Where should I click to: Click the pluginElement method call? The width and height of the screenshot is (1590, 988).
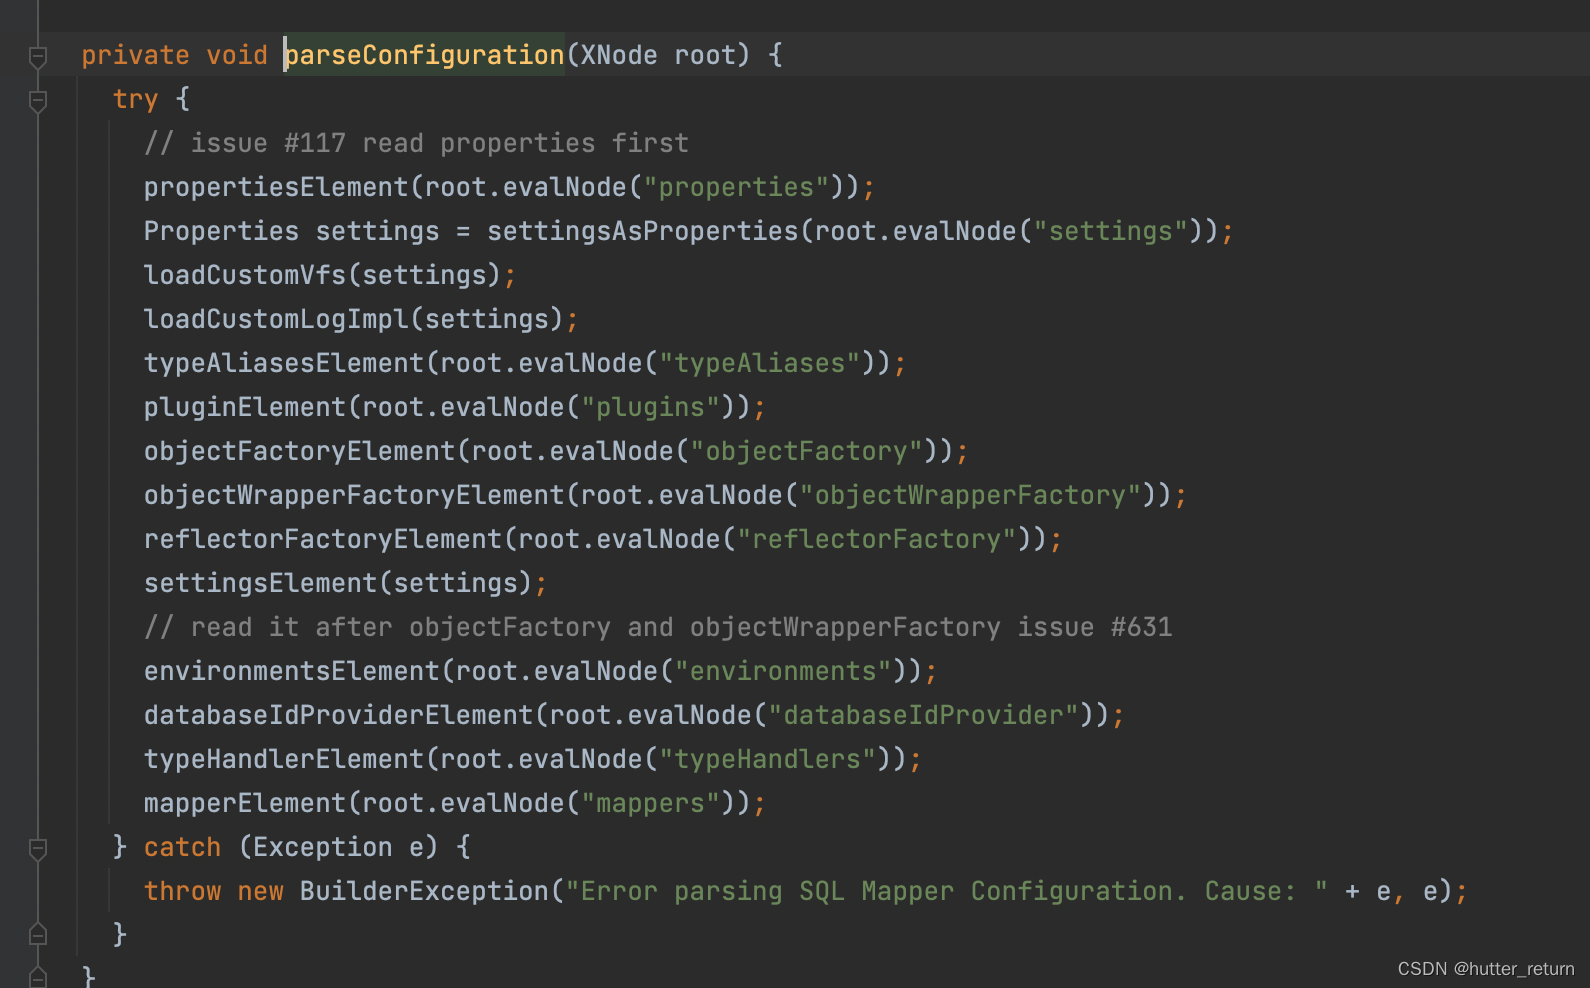[245, 407]
